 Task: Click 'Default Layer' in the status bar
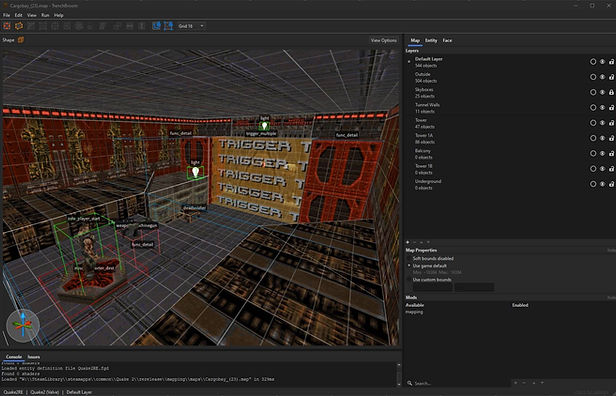[79, 392]
